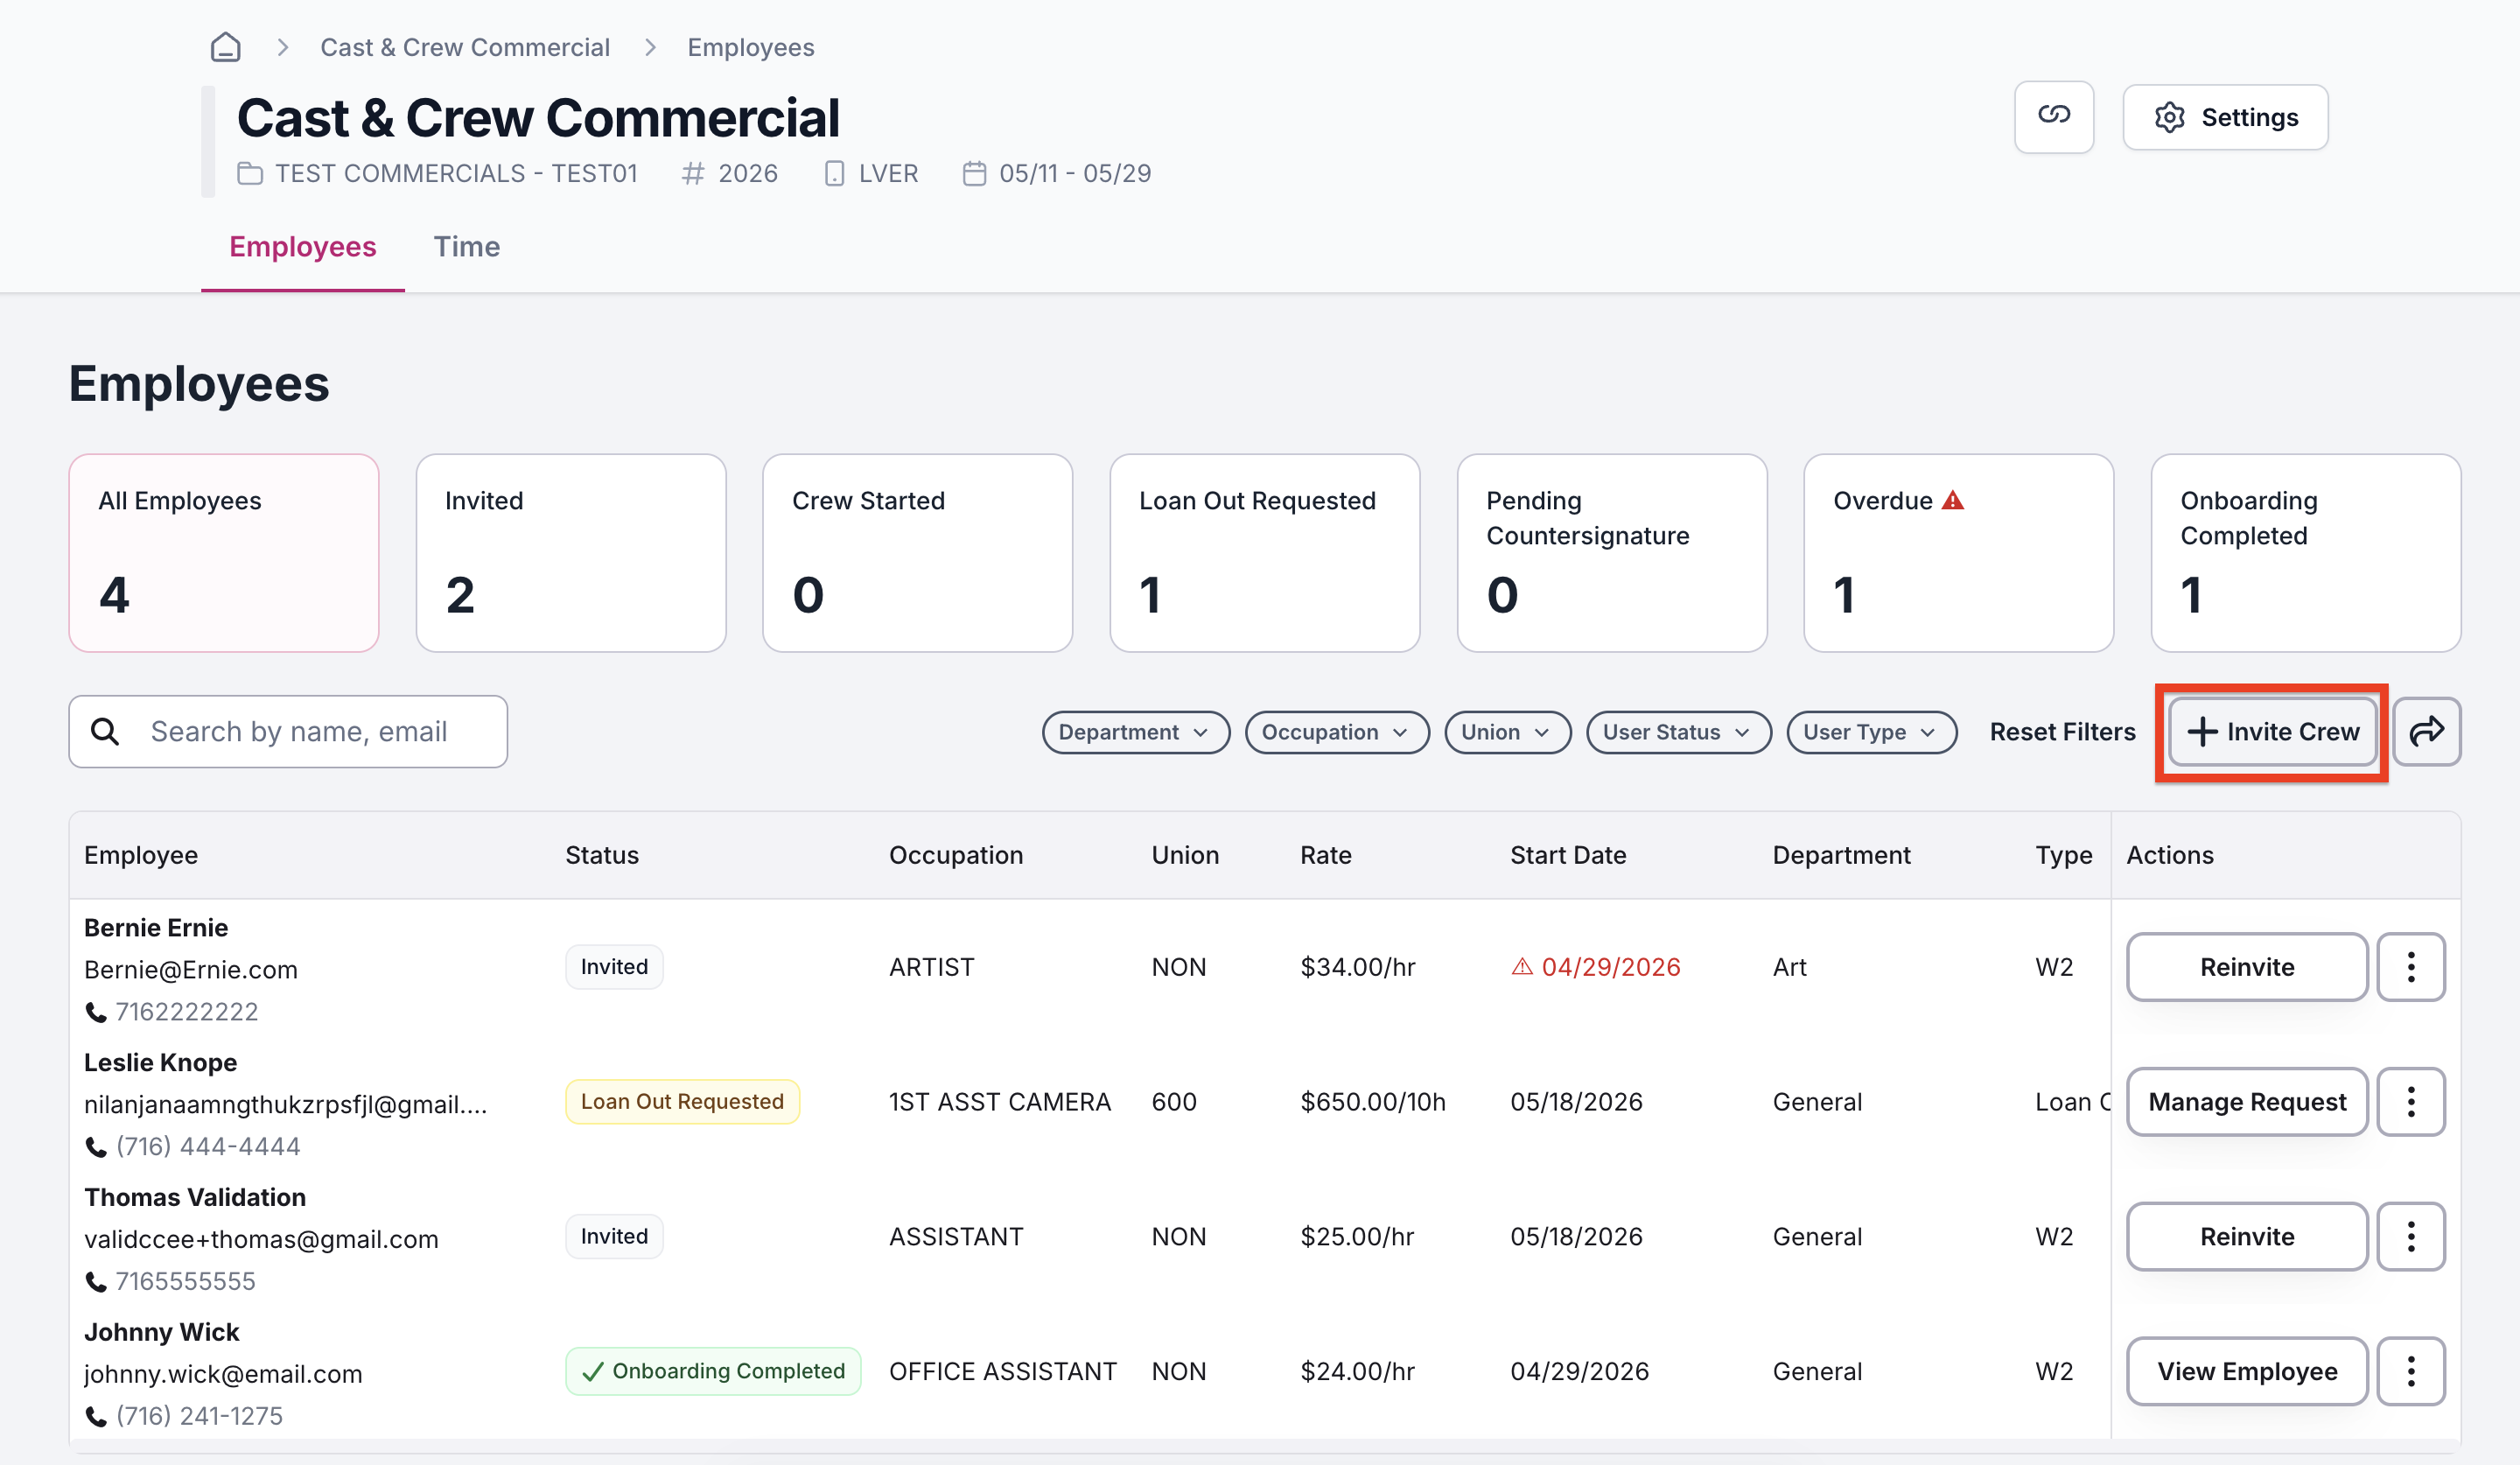The width and height of the screenshot is (2520, 1465).
Task: Click the rate $650.00/10h
Action: pyautogui.click(x=1373, y=1101)
